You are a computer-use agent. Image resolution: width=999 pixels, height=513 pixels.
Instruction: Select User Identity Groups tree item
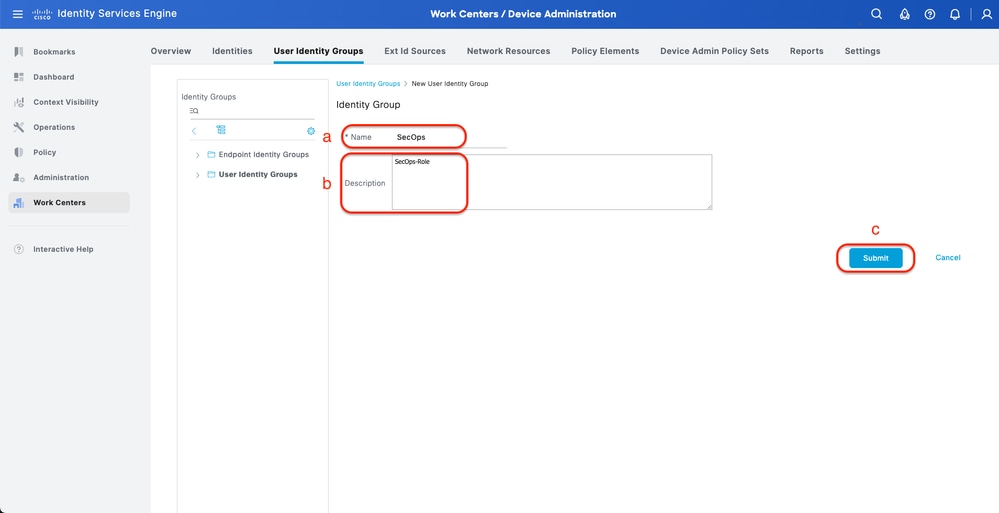(258, 175)
